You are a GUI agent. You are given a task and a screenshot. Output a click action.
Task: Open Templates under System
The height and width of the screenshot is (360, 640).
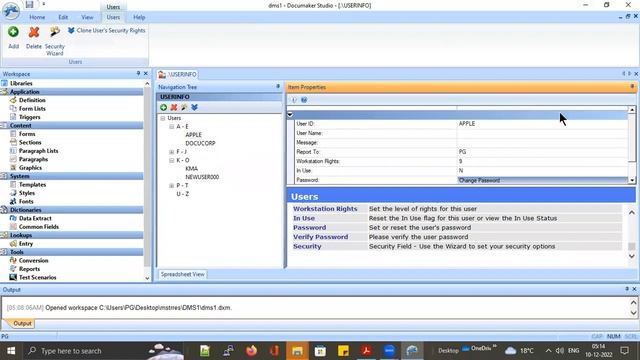click(32, 184)
